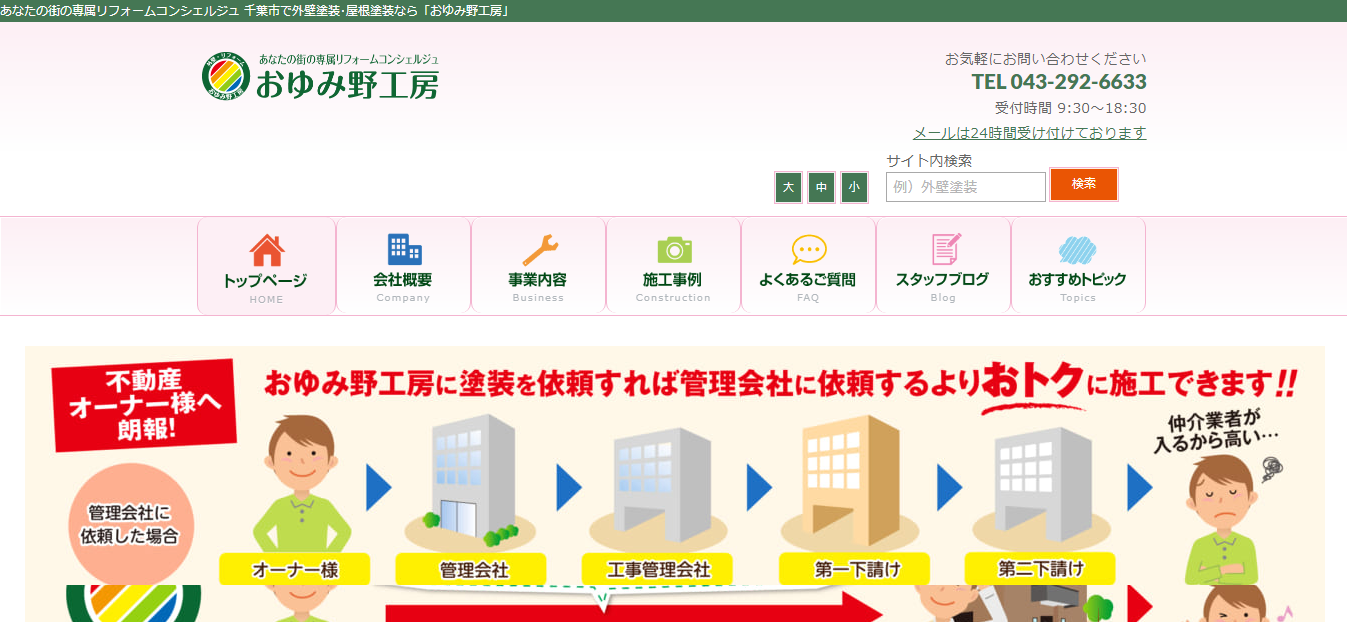Open the 施工事例 Construction menu label
1347x622 pixels.
tap(673, 287)
